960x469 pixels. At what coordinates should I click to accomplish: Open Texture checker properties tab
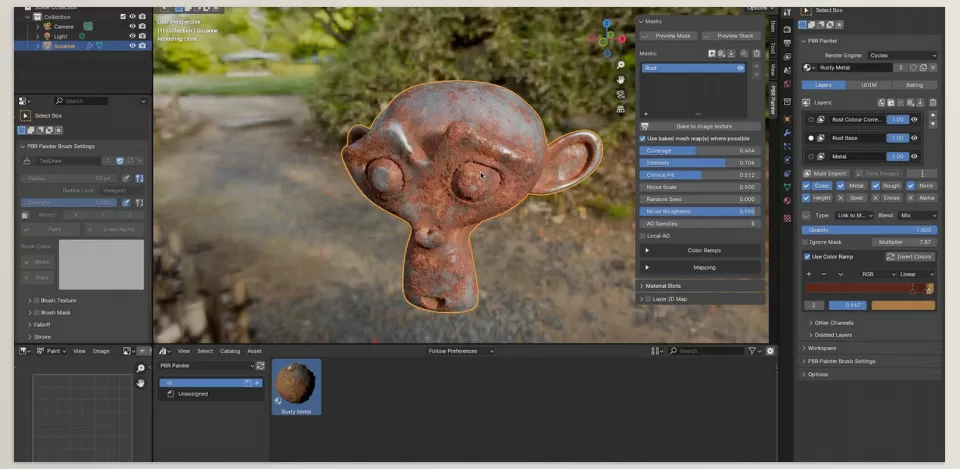click(787, 217)
